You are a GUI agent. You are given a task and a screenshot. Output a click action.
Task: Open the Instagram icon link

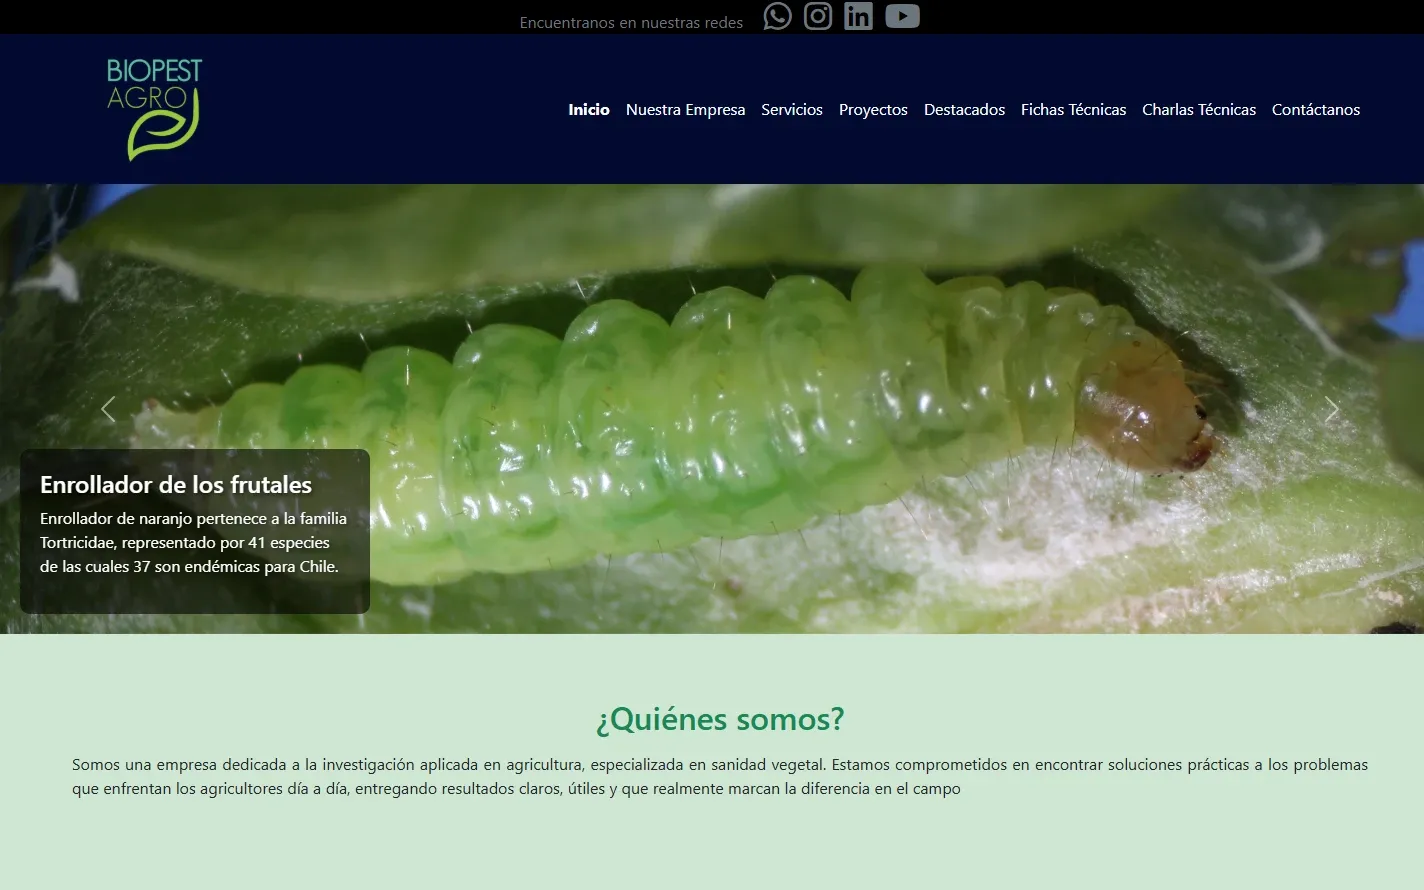(x=818, y=16)
